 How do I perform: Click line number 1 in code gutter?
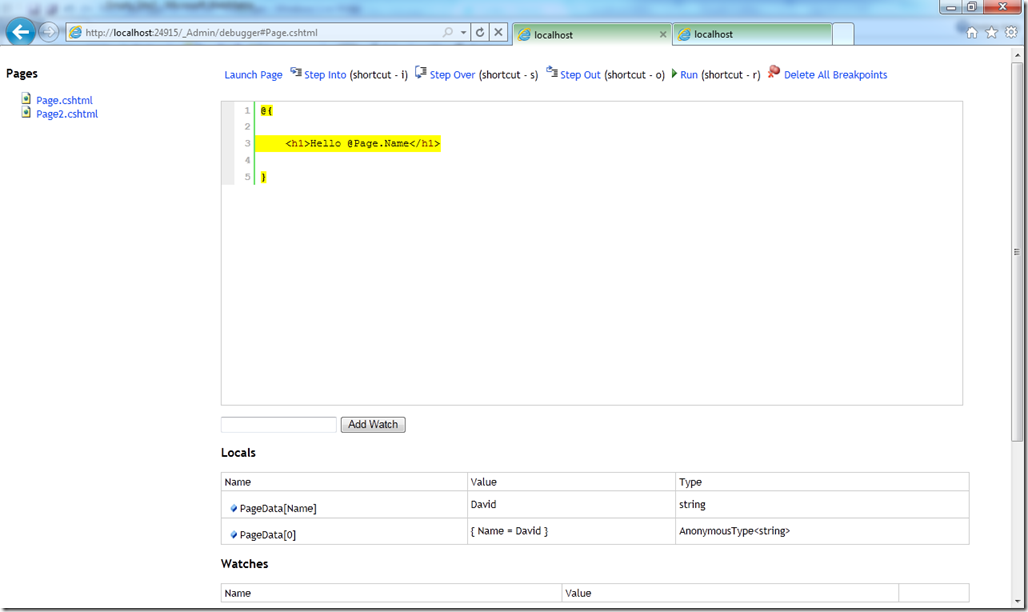coord(247,110)
